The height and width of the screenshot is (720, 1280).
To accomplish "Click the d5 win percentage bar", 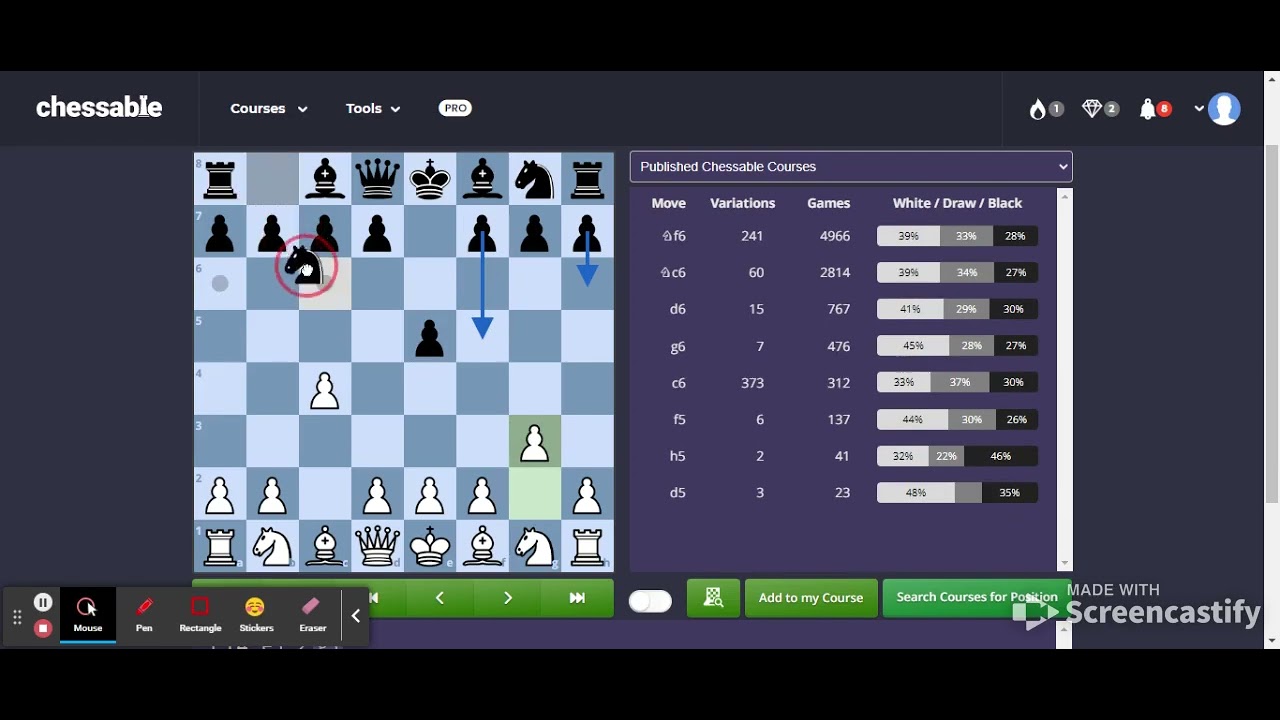I will click(957, 492).
